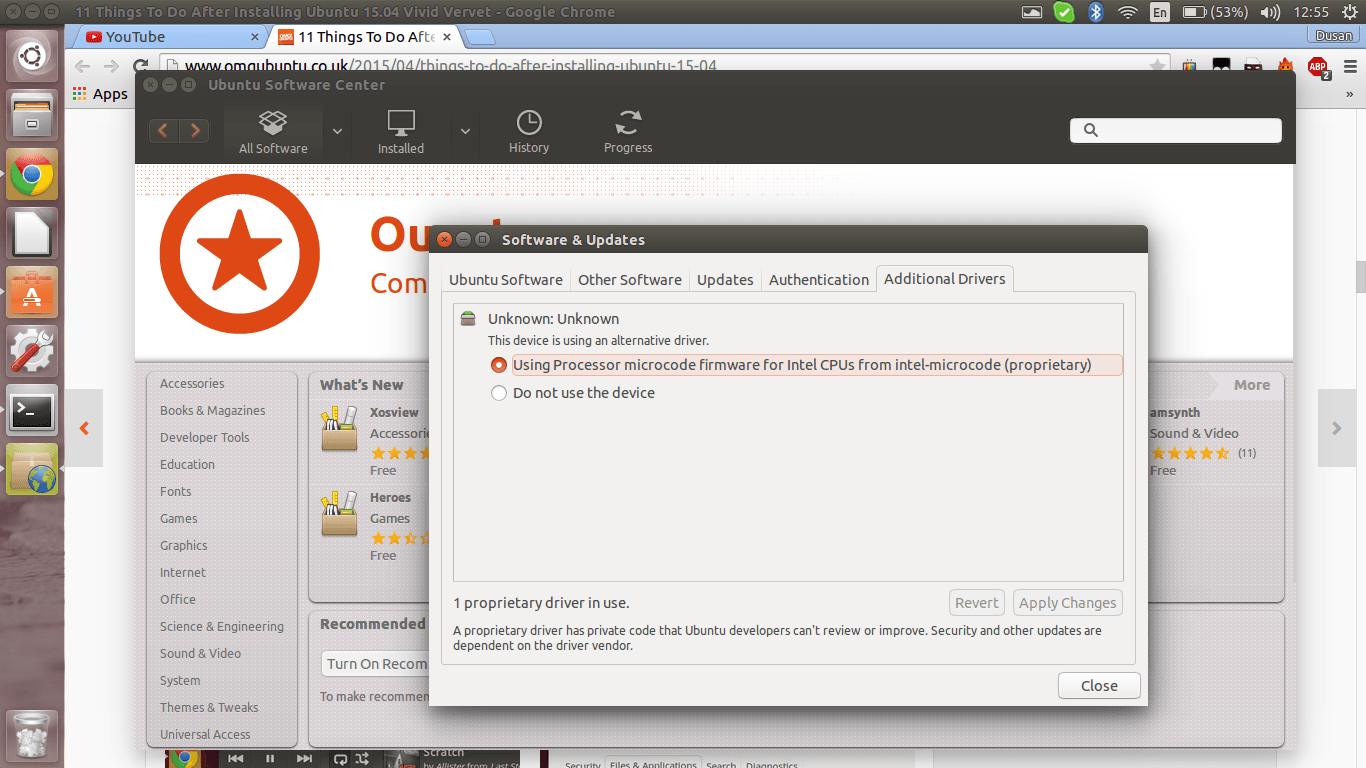Open the Science & Engineering category
Image resolution: width=1366 pixels, height=768 pixels.
pos(222,627)
